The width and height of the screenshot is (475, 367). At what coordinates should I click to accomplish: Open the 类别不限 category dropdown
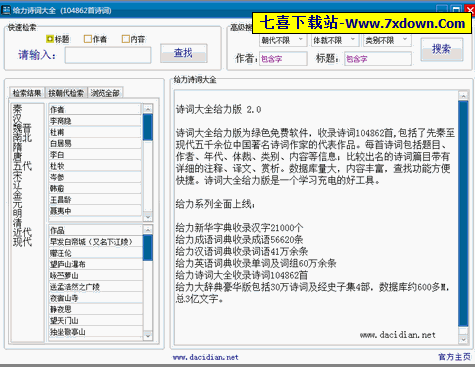387,40
